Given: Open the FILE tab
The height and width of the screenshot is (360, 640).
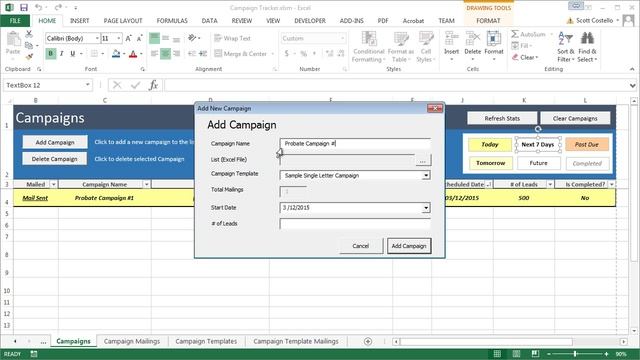Looking at the screenshot, I should coord(15,20).
